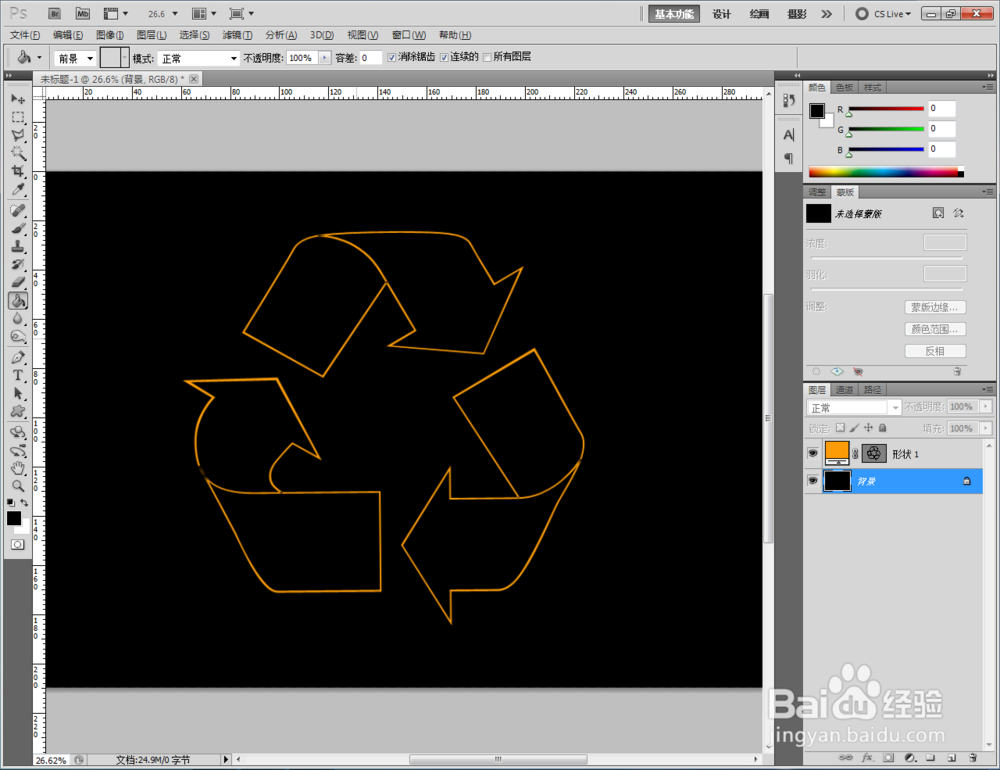Click the 颜色范围... button
The height and width of the screenshot is (770, 1000).
934,329
